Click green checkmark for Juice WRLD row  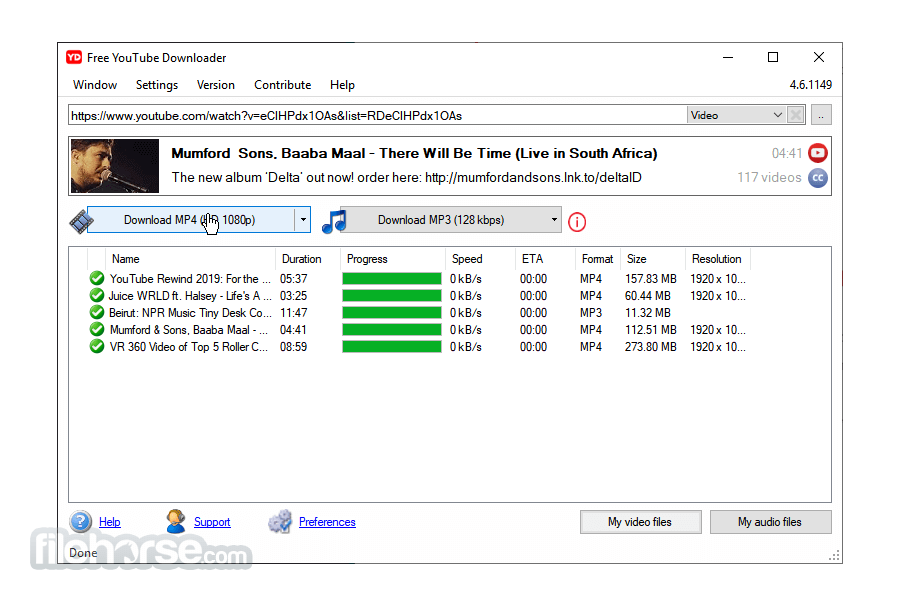tap(96, 296)
